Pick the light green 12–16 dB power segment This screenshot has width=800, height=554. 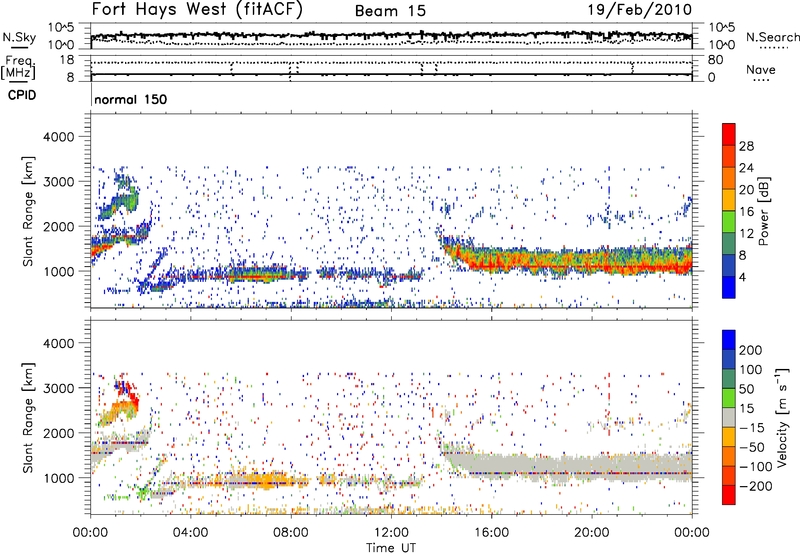[x=729, y=222]
